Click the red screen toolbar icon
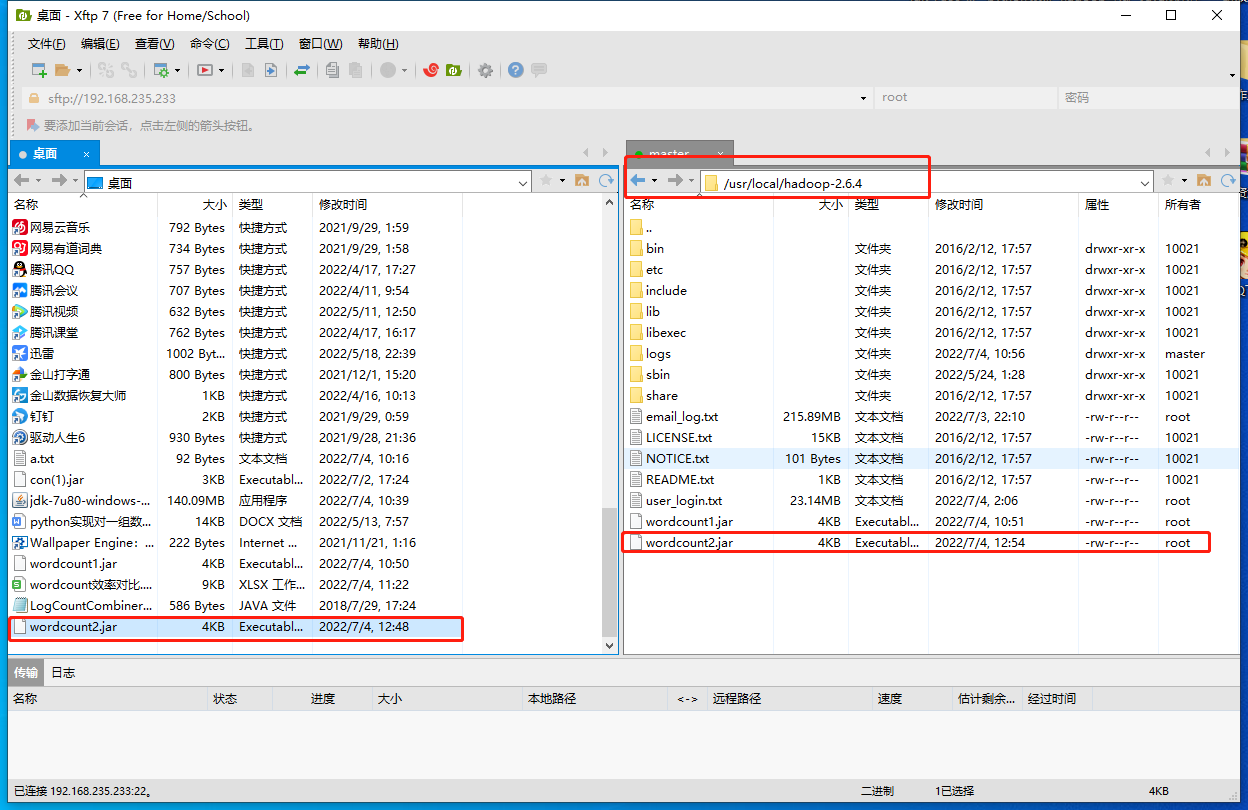Viewport: 1248px width, 810px height. point(205,70)
